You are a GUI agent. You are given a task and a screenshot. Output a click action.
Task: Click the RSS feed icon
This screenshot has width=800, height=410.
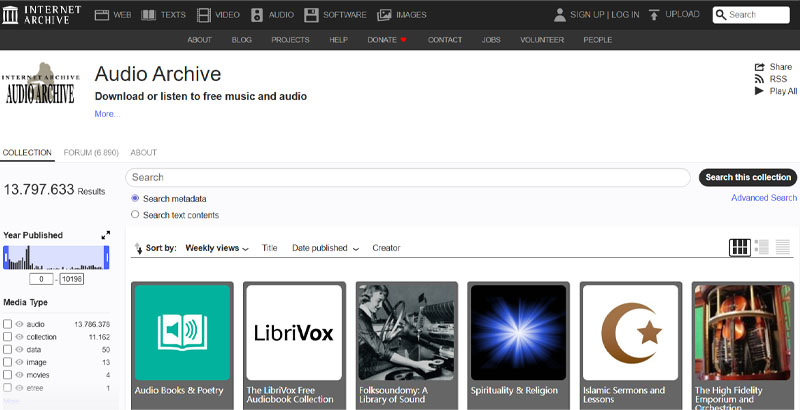[x=760, y=79]
